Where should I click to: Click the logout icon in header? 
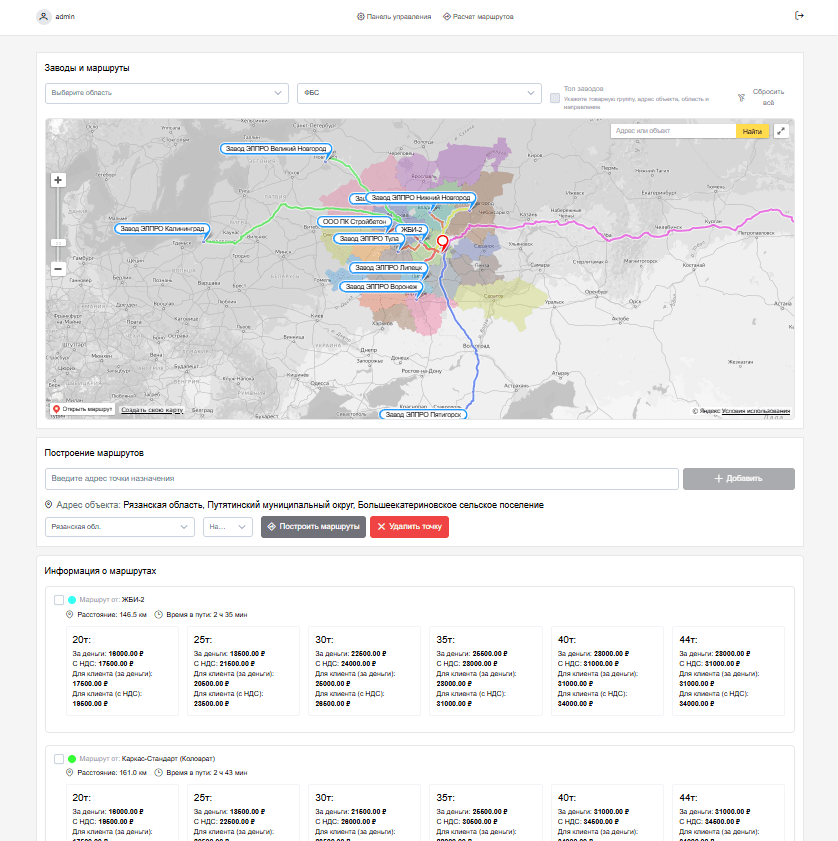click(x=799, y=16)
